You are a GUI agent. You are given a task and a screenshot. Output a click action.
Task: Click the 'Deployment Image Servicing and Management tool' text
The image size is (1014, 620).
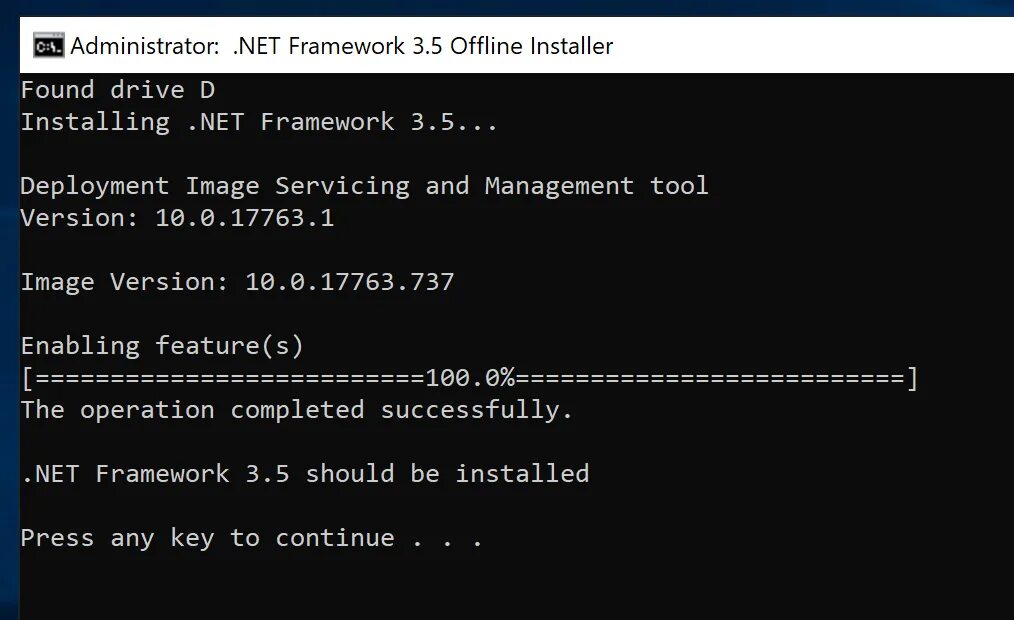364,186
